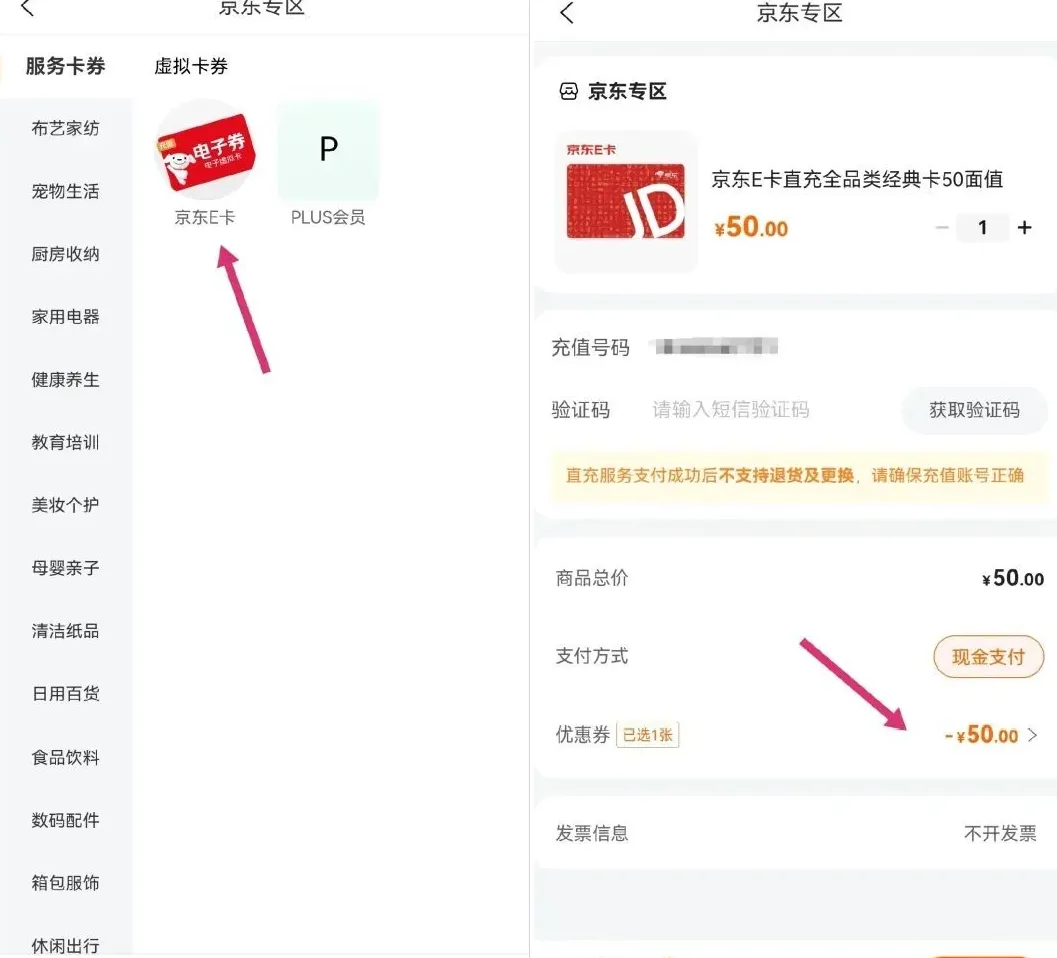Select 食品饮料 category
Viewport: 1057px width, 958px height.
click(x=65, y=757)
